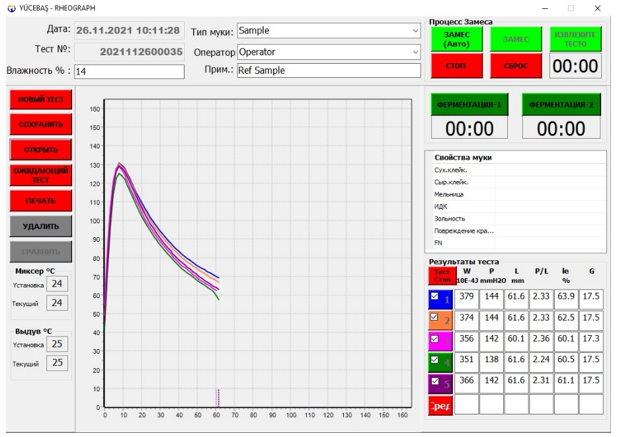Click P value 138 in test 4
Screen dimensions: 618x437
491,362
